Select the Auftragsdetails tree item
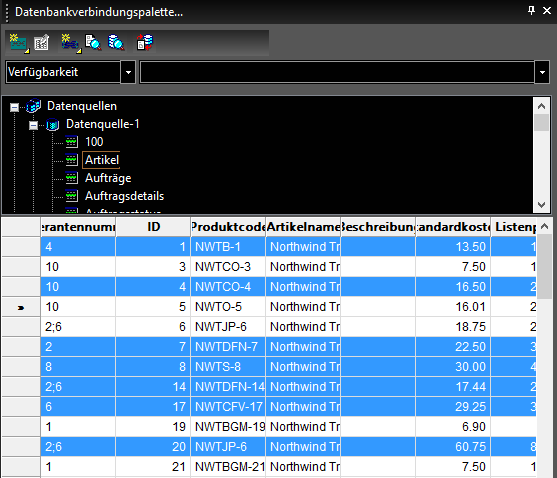This screenshot has height=478, width=557. click(x=124, y=196)
